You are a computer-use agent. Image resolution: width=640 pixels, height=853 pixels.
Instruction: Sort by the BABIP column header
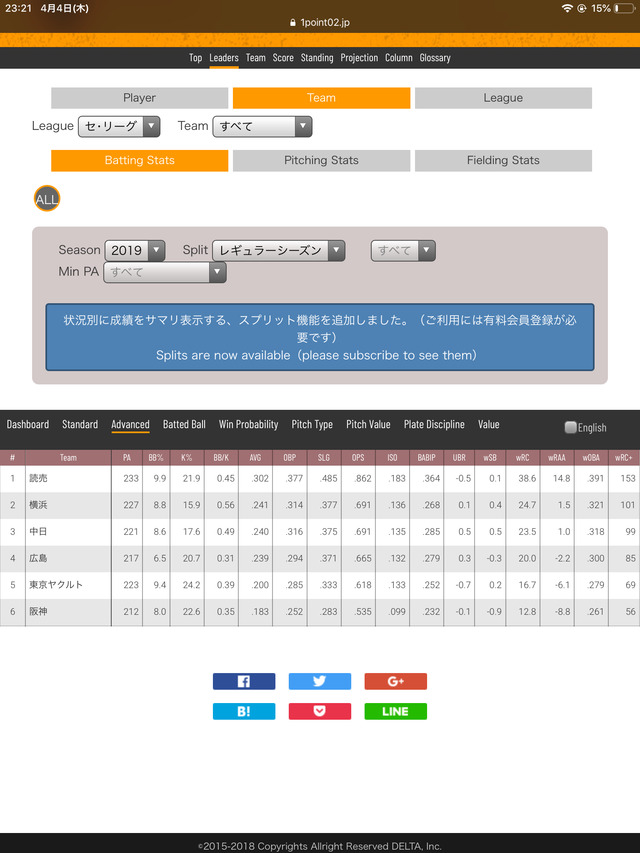click(x=426, y=458)
